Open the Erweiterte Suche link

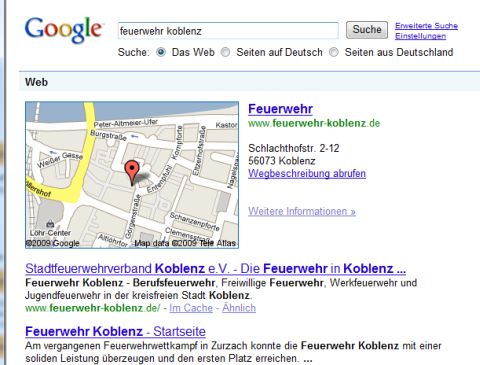tap(426, 26)
